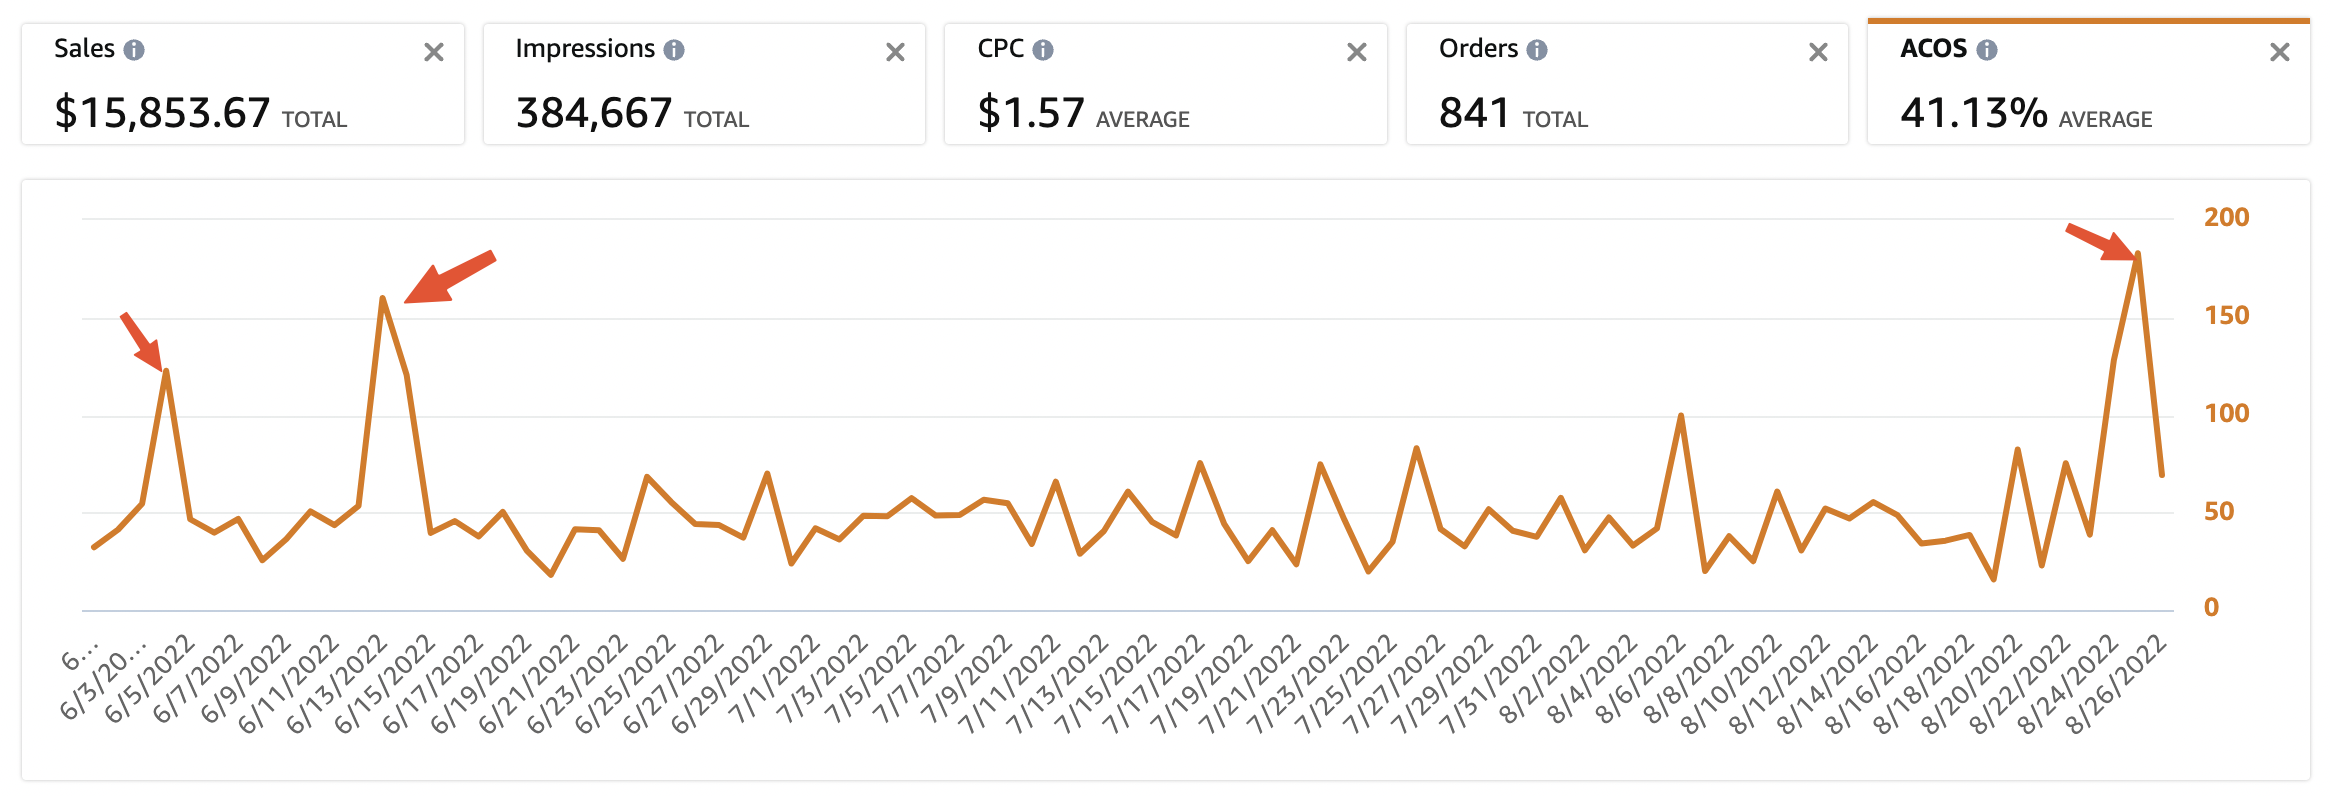This screenshot has width=2330, height=796.
Task: Click the Sales info icon
Action: coord(137,48)
